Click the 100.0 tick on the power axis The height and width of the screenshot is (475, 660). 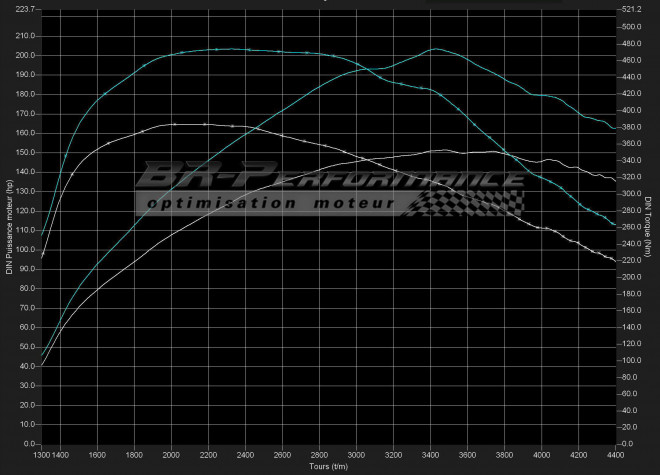tap(23, 249)
